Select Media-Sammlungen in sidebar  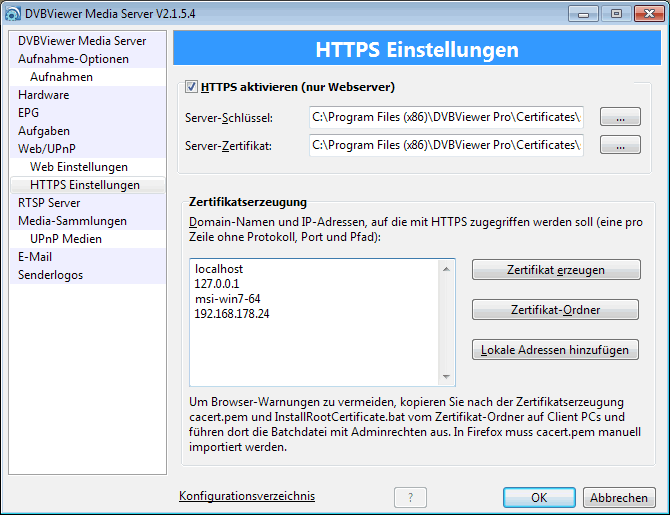click(x=88, y=221)
